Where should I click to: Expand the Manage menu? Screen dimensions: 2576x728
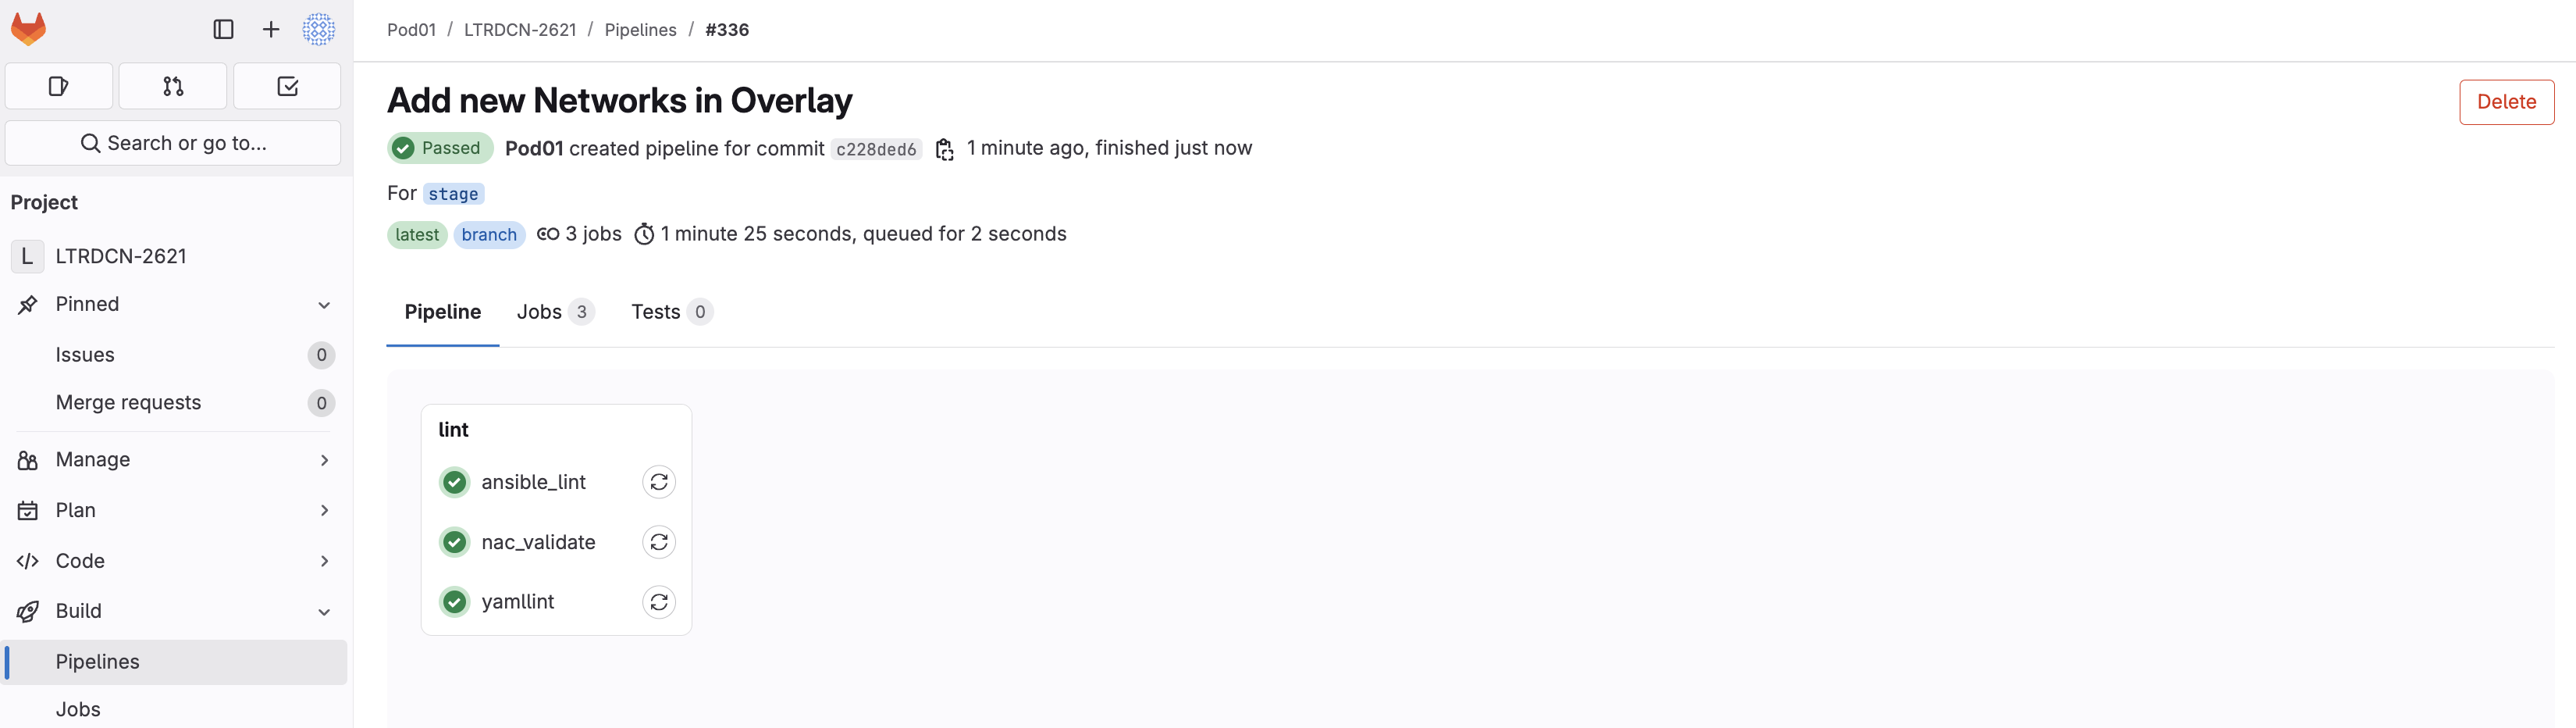tap(324, 460)
